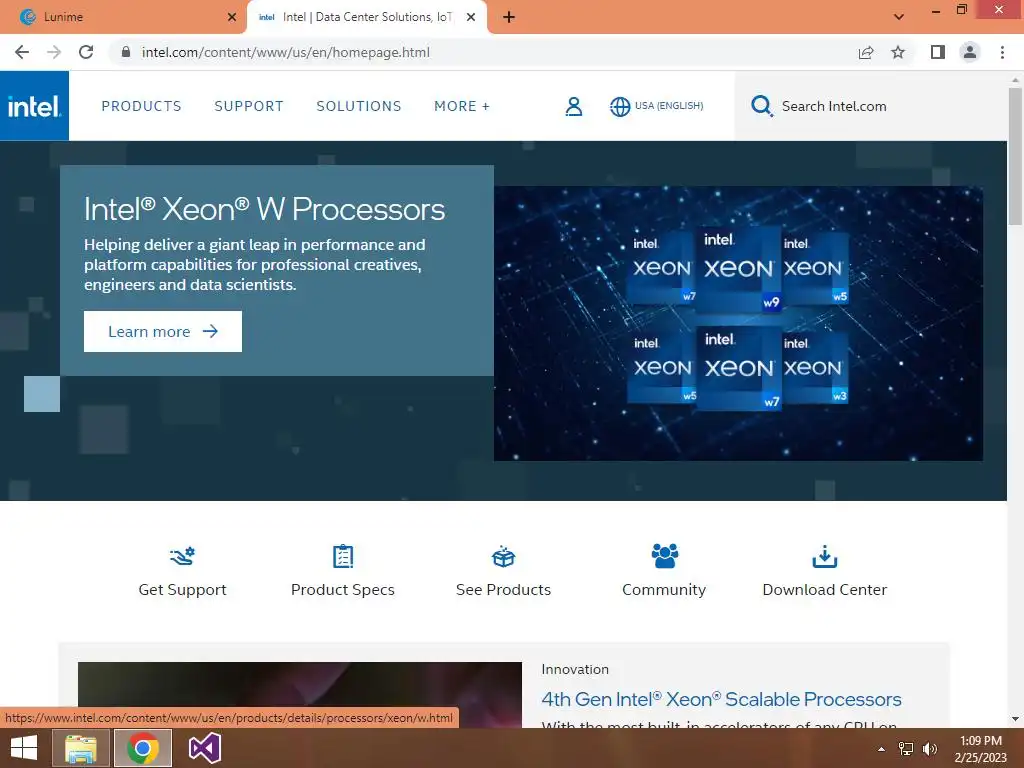The height and width of the screenshot is (768, 1024).
Task: Open a new tab with plus button
Action: 509,17
